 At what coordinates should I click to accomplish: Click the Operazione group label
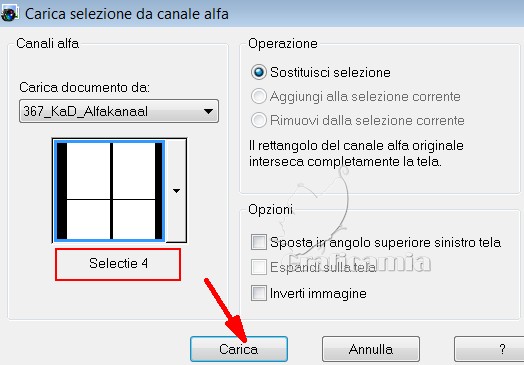click(283, 43)
